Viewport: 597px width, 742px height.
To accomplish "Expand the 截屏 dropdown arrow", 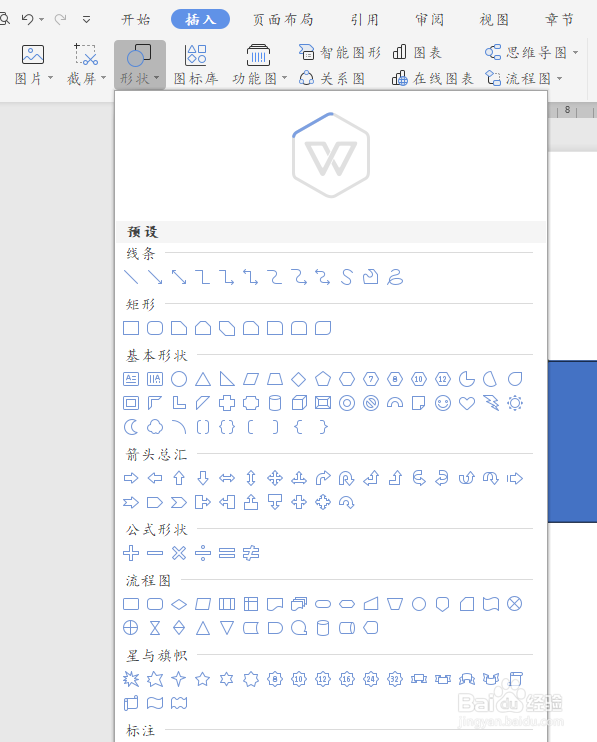I will click(104, 78).
